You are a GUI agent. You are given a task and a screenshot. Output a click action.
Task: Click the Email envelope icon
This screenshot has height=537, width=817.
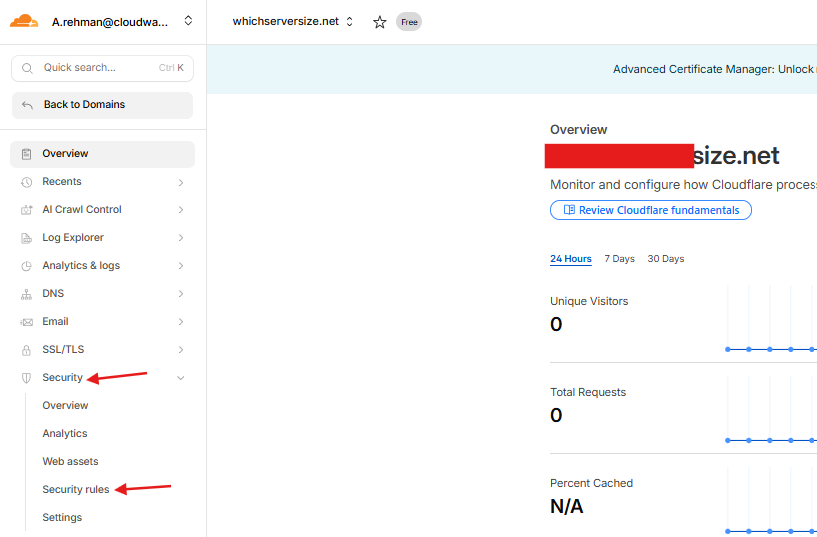tap(26, 322)
